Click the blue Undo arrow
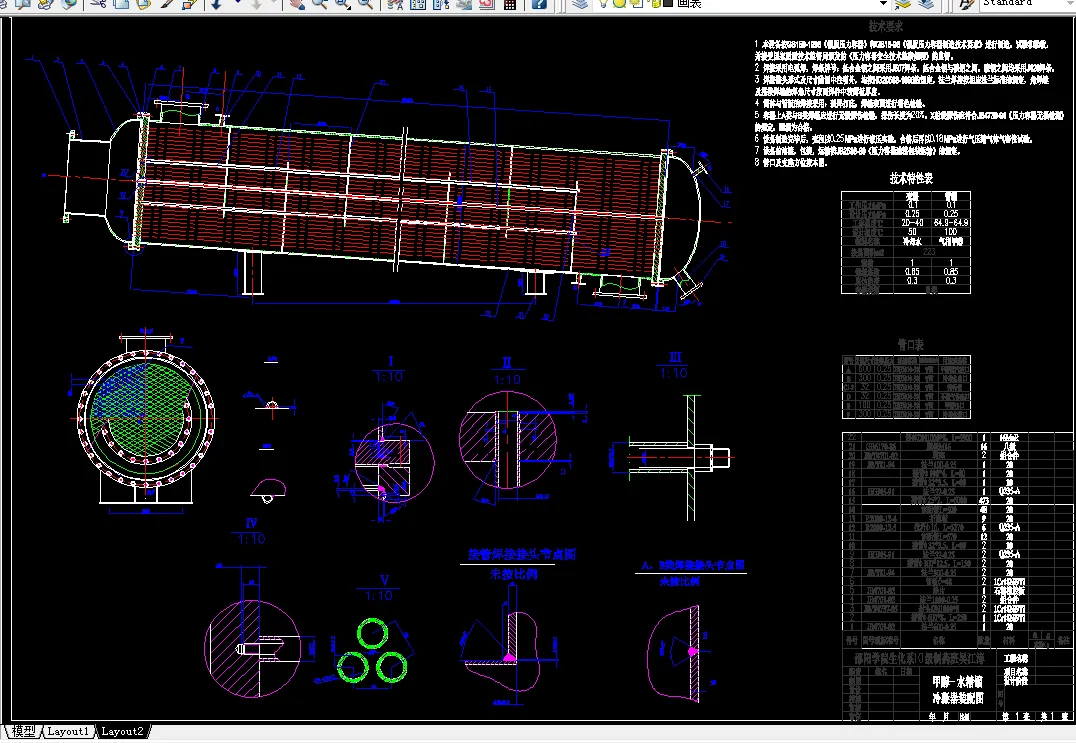1076x743 pixels. click(217, 3)
